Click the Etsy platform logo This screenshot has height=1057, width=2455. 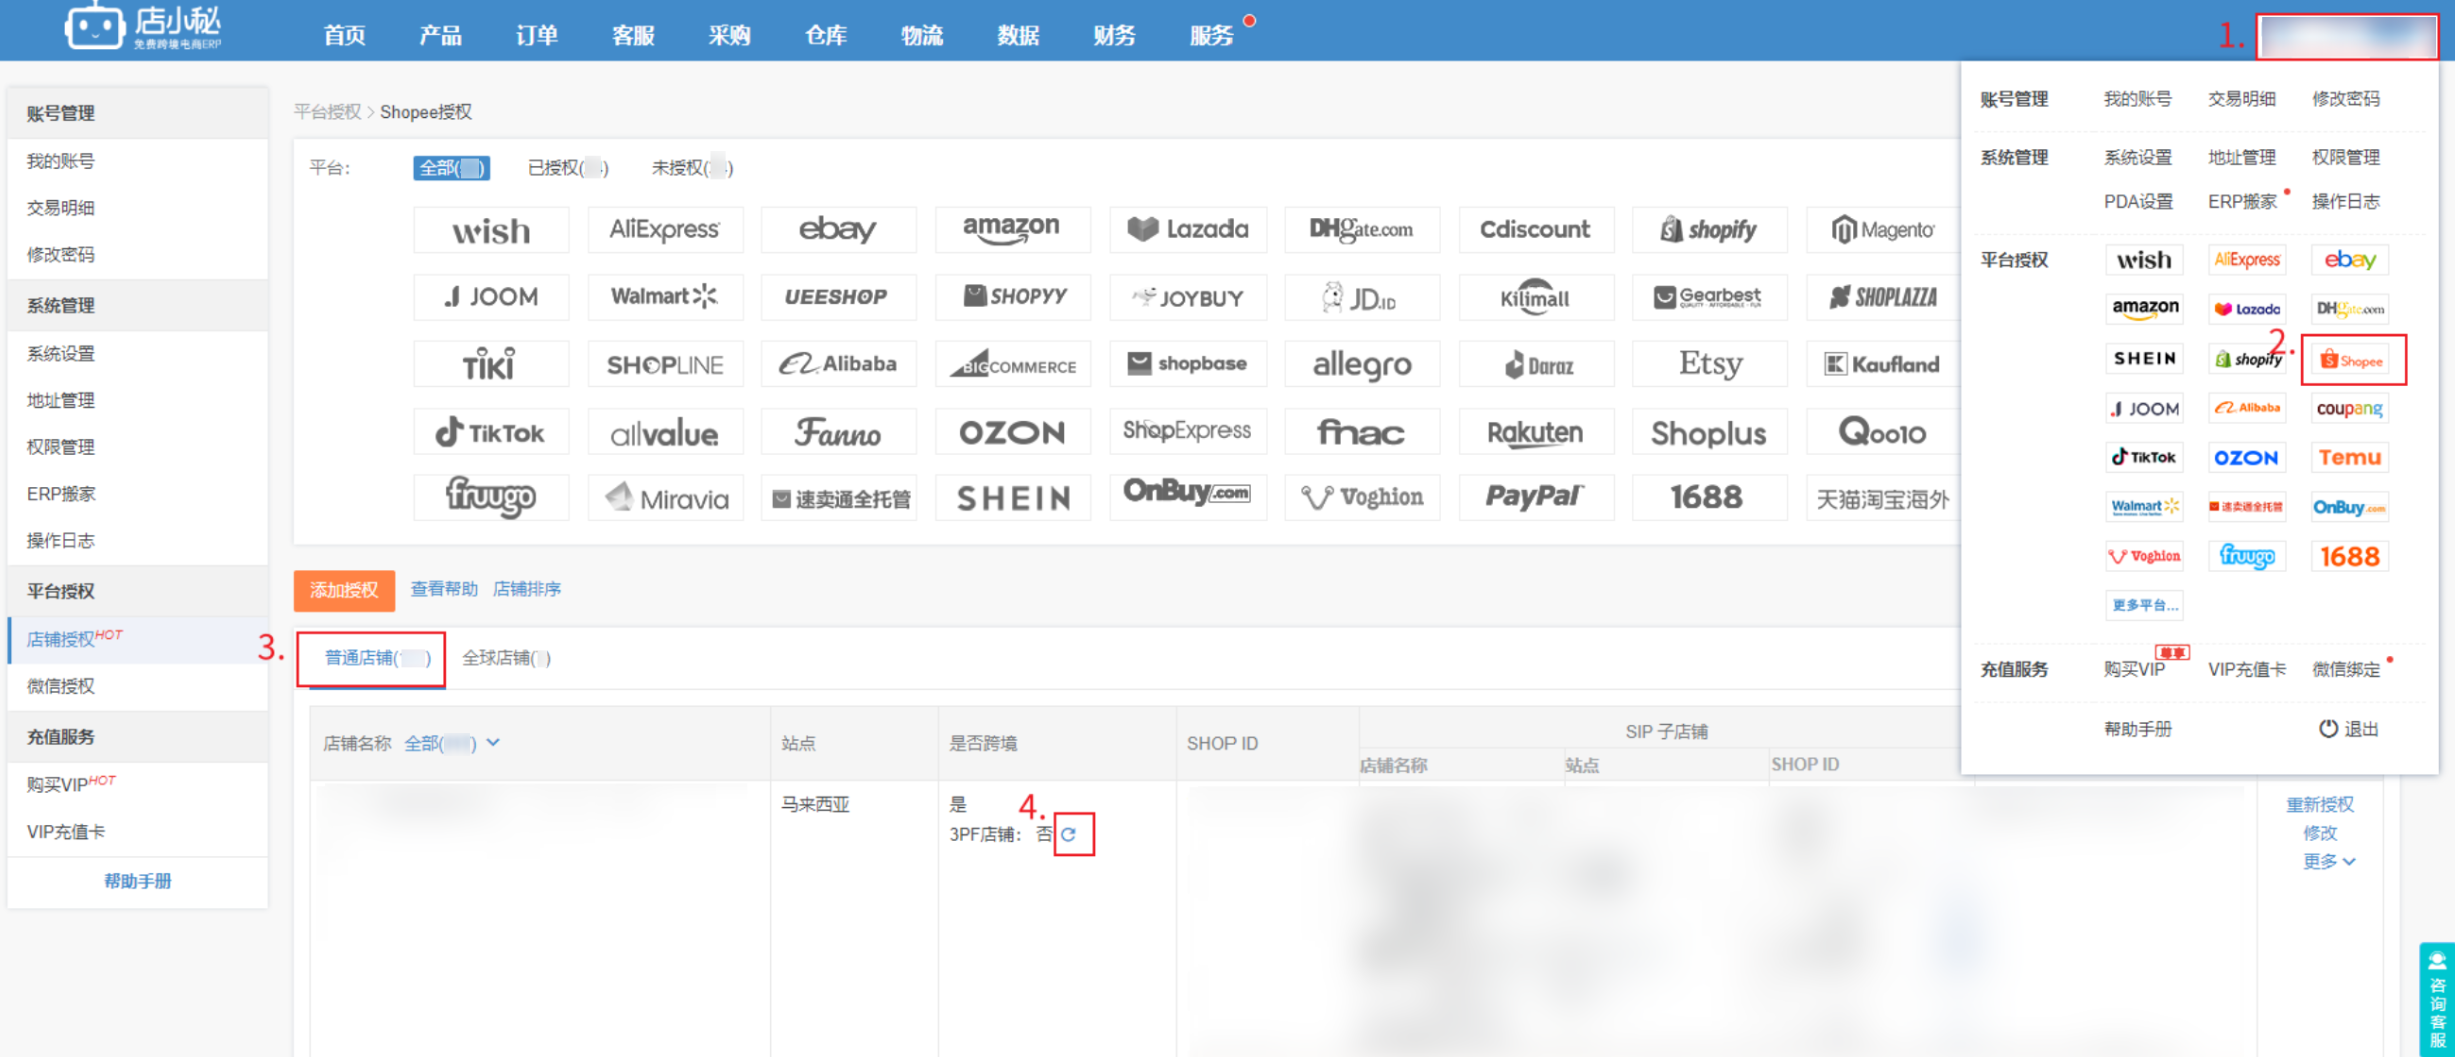pos(1709,364)
